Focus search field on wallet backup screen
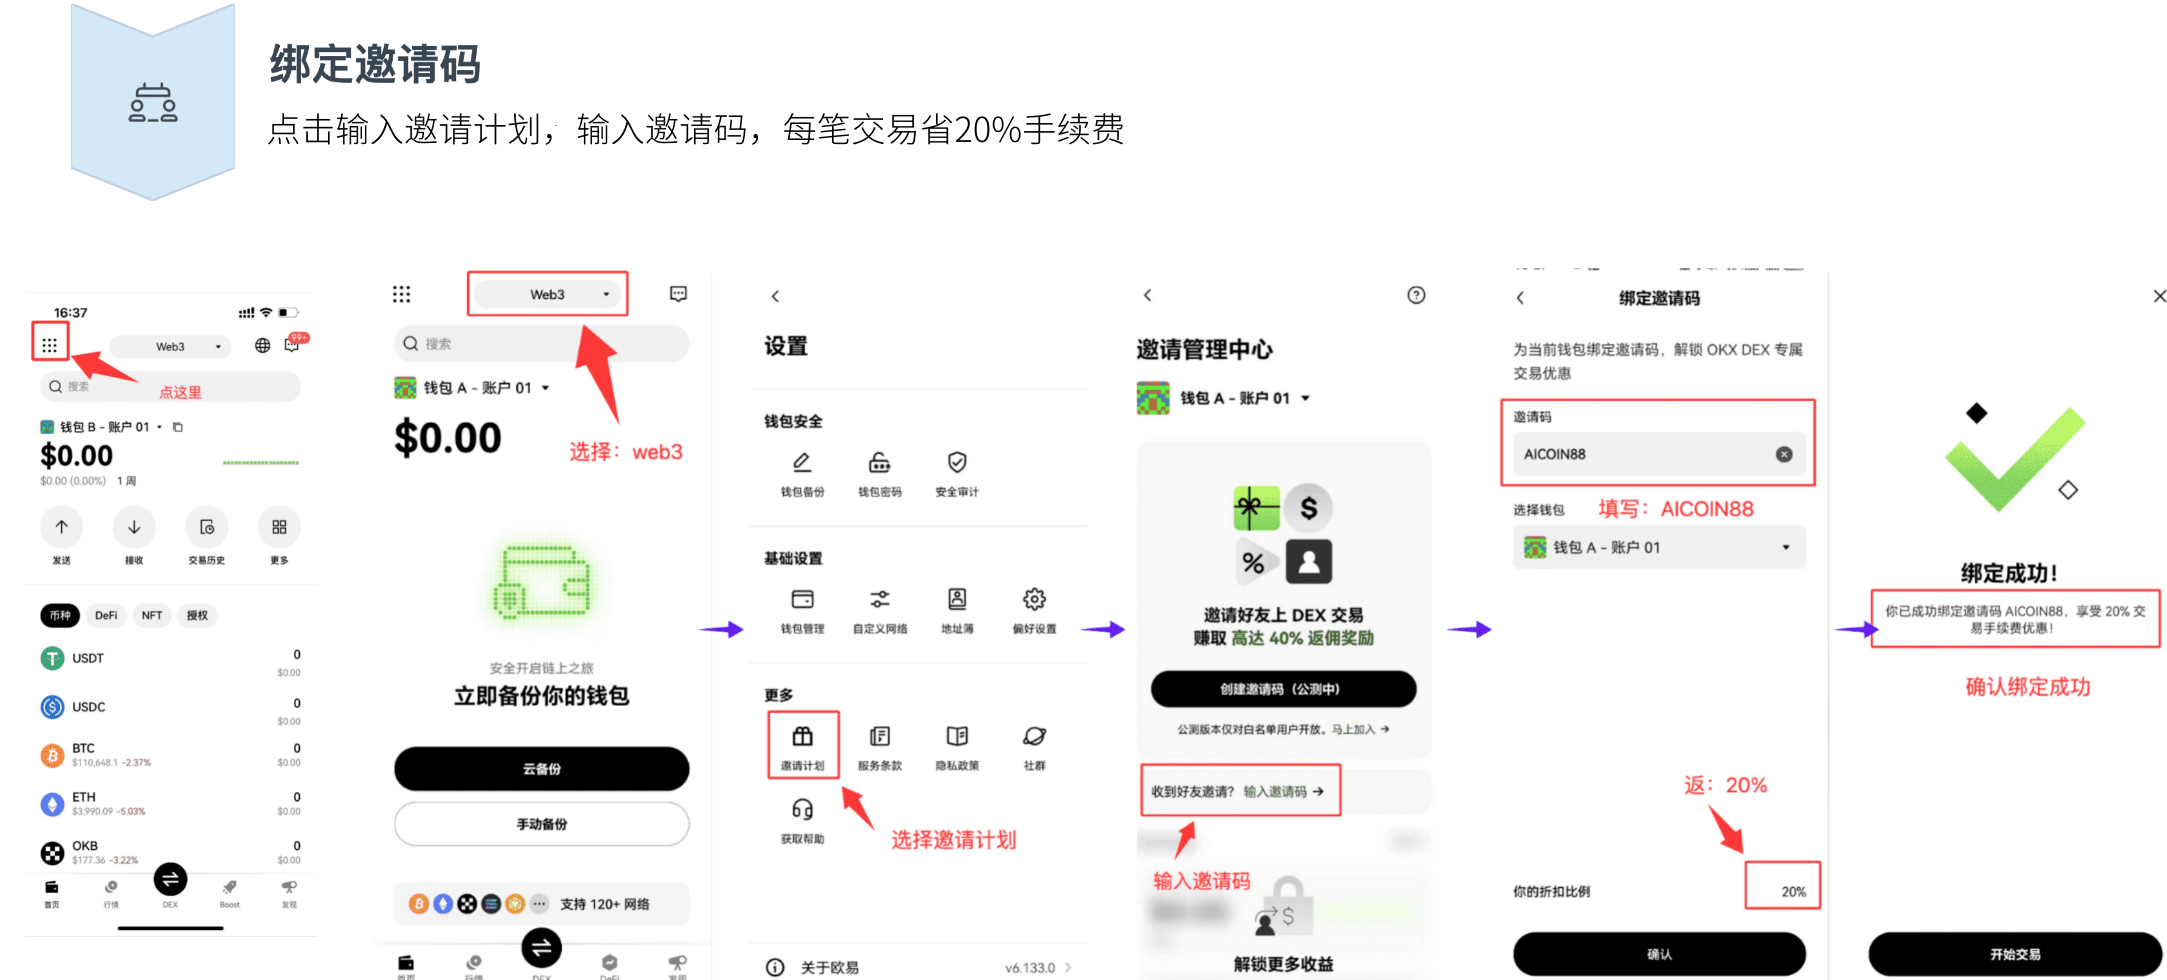 coord(542,344)
